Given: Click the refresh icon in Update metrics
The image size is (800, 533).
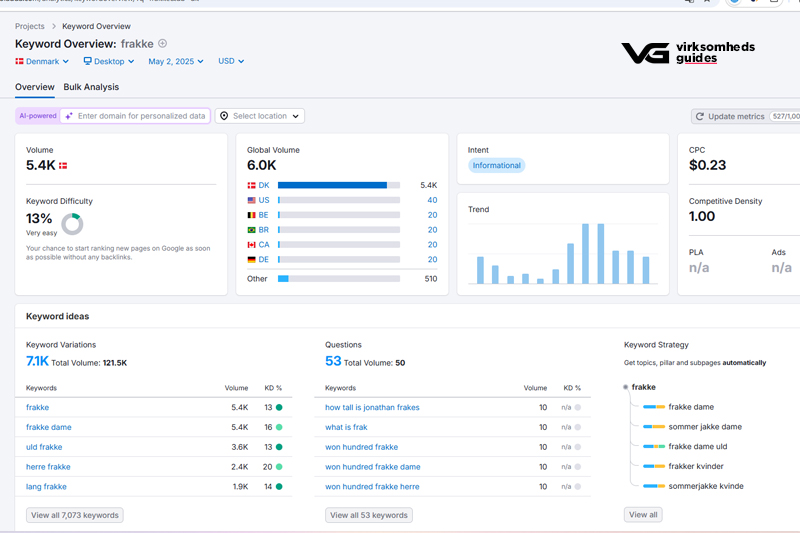Looking at the screenshot, I should (700, 116).
